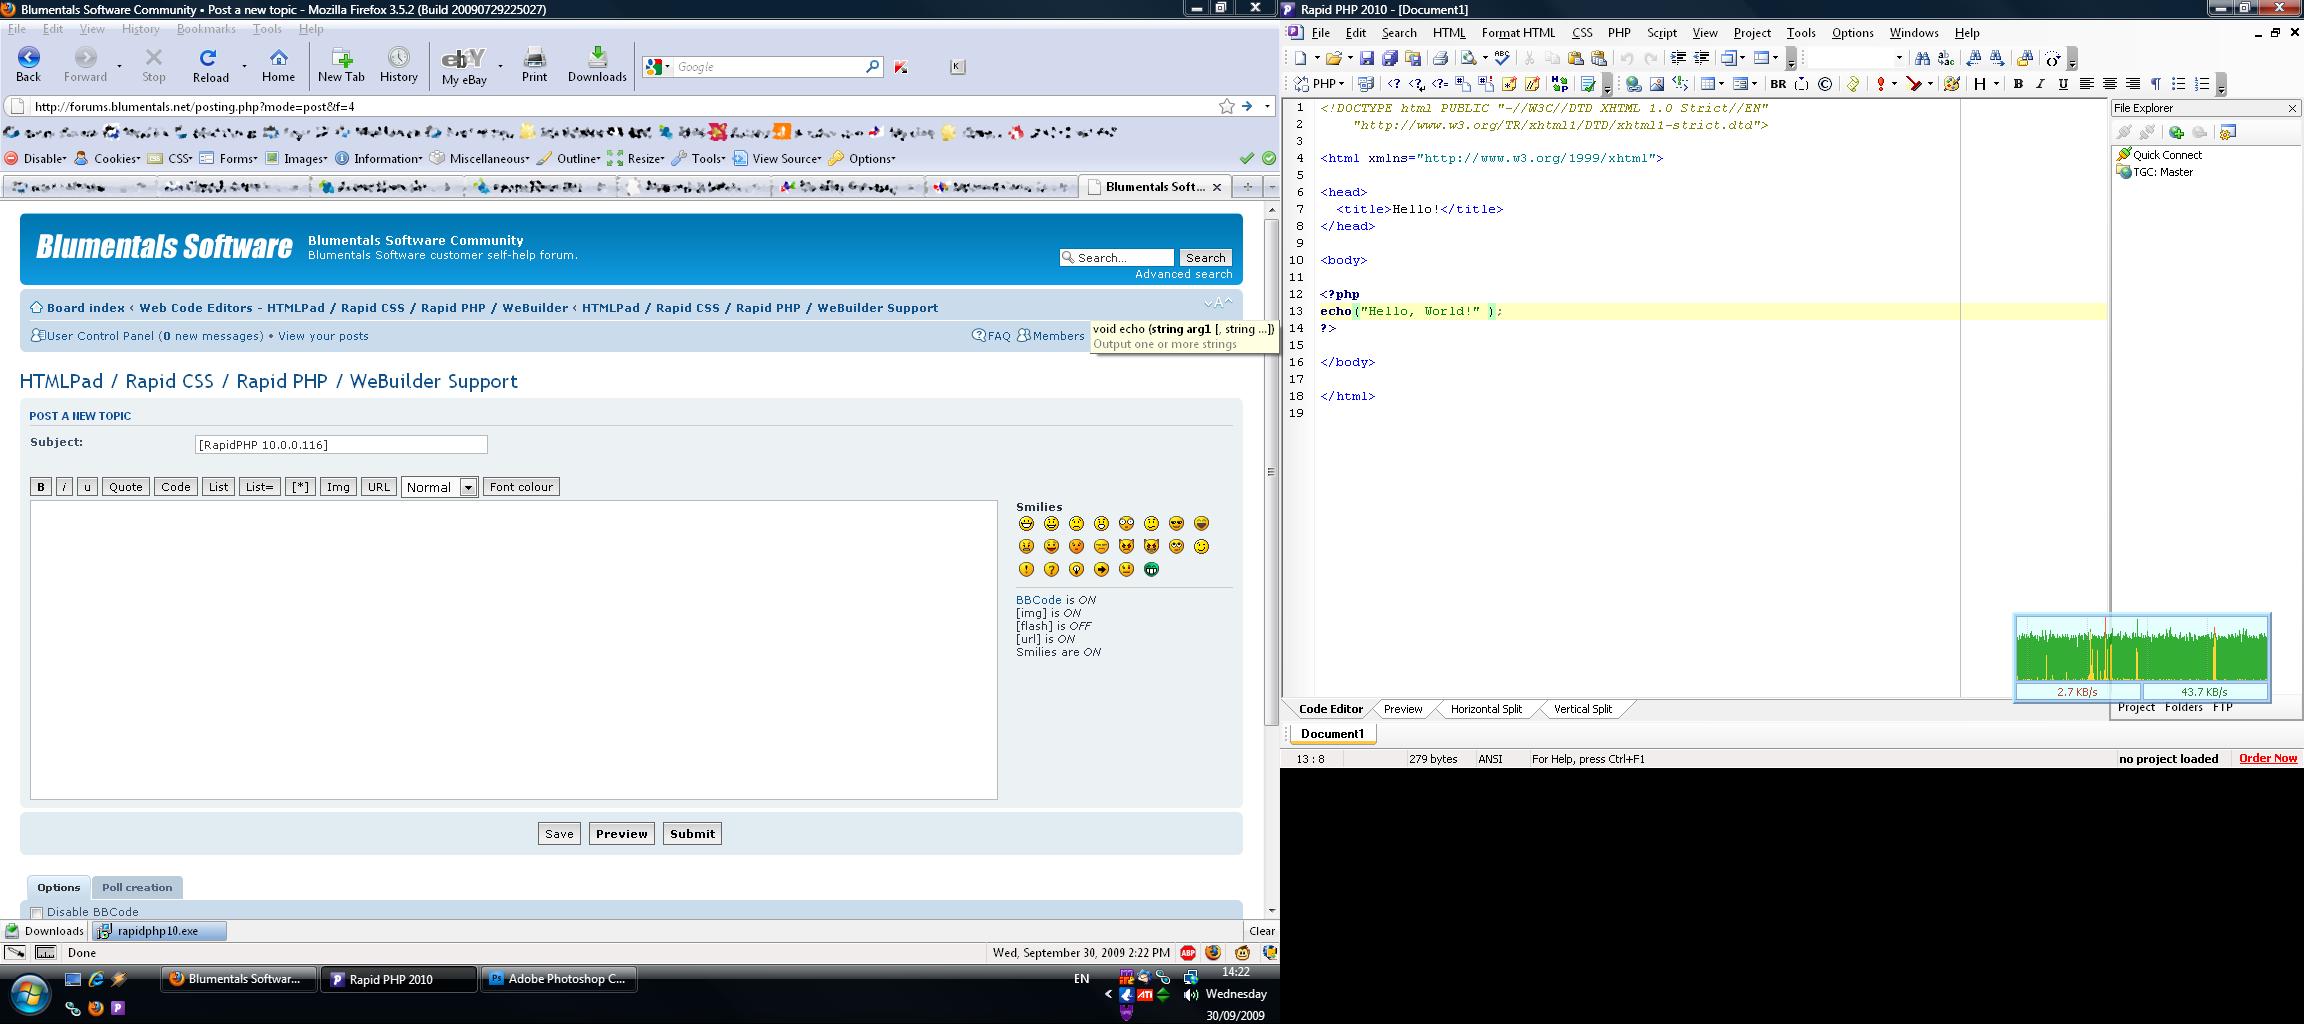Screen dimensions: 2304x1024
Task: Toggle underline in Rapid PHP formatting toolbar
Action: click(2063, 84)
